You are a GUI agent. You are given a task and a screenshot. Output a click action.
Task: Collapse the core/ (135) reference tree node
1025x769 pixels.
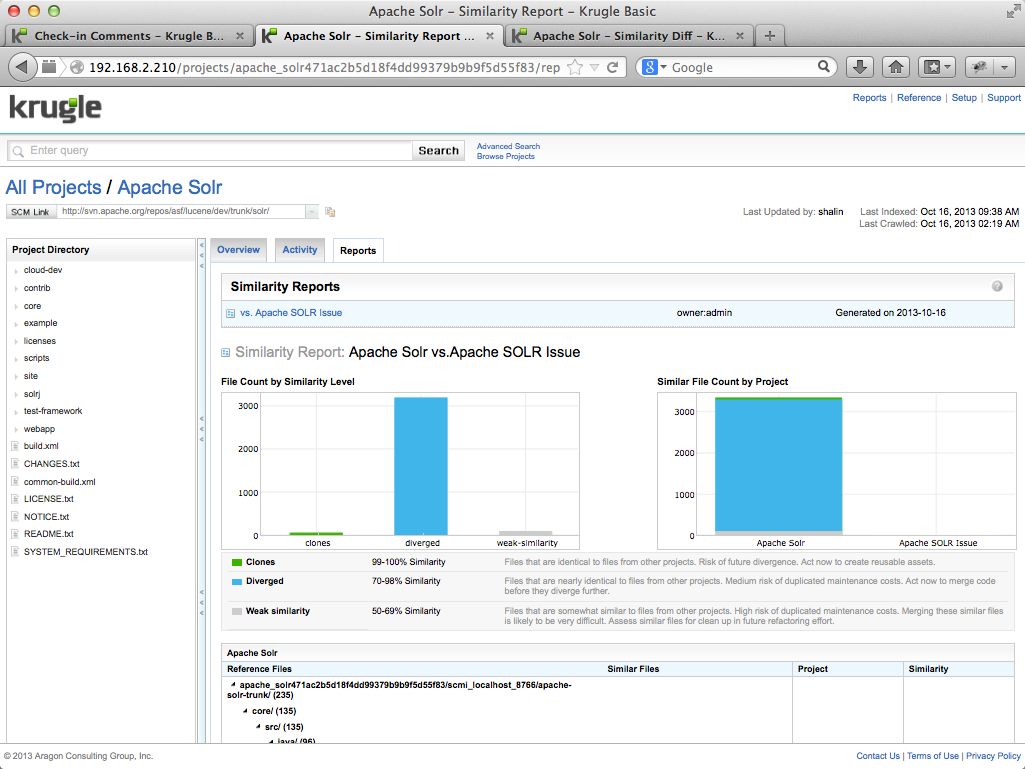pyautogui.click(x=245, y=711)
